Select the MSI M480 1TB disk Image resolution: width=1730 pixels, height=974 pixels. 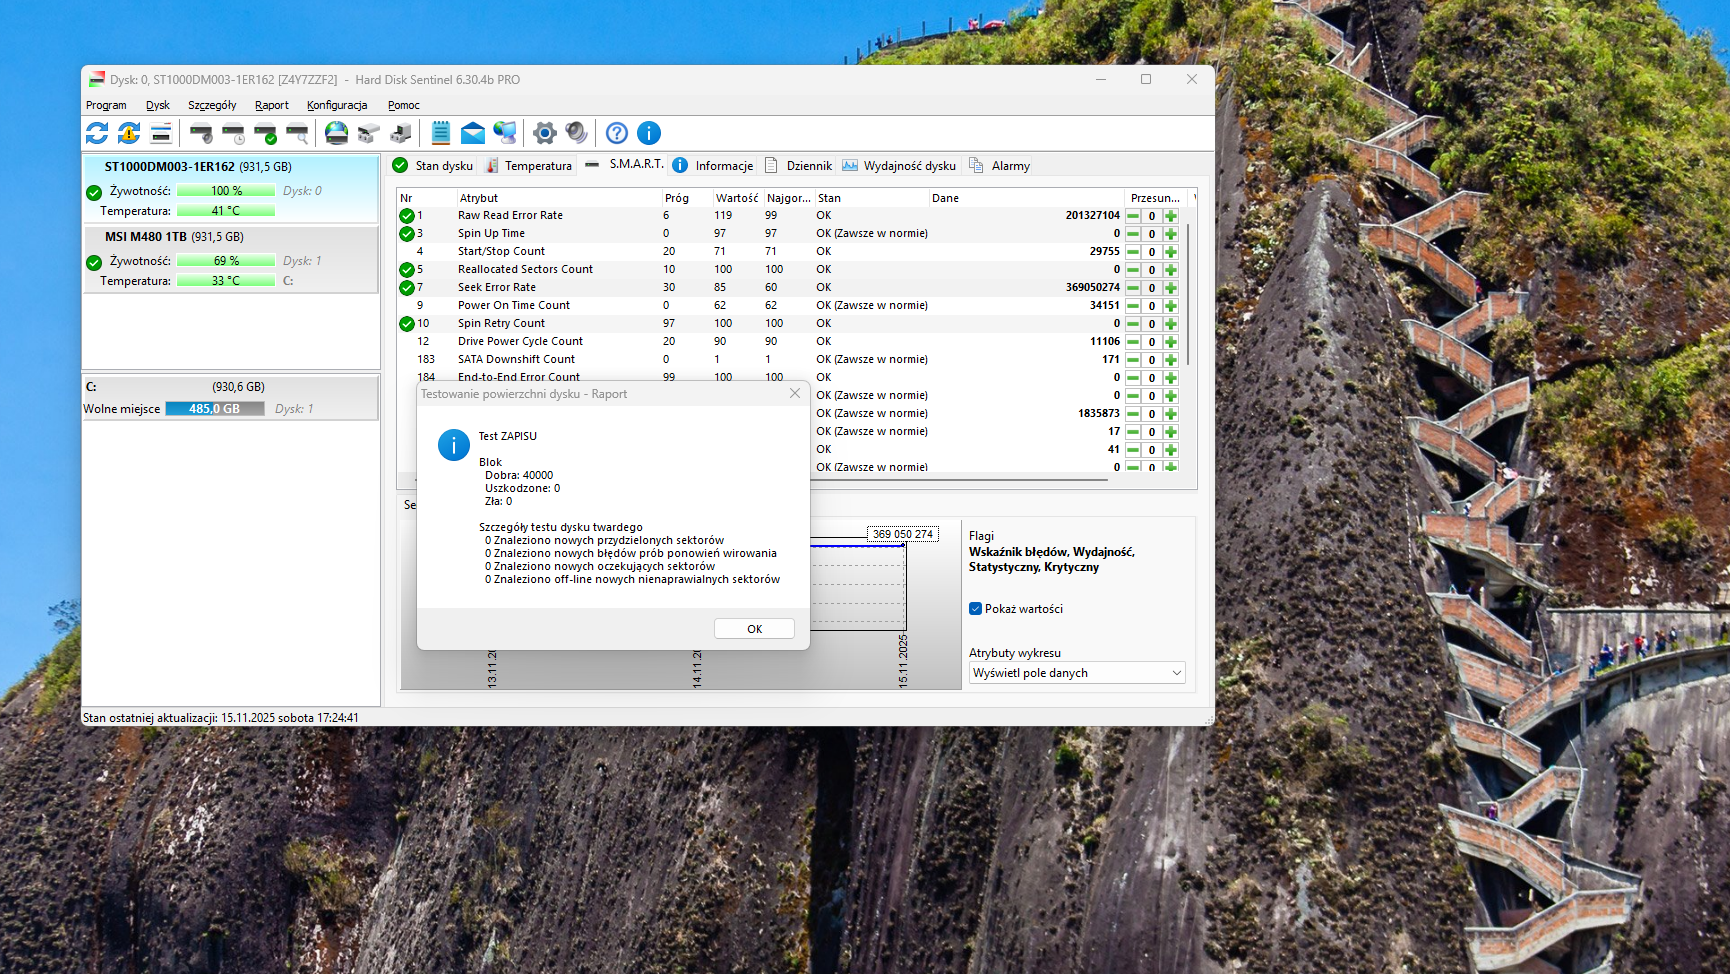click(x=147, y=237)
